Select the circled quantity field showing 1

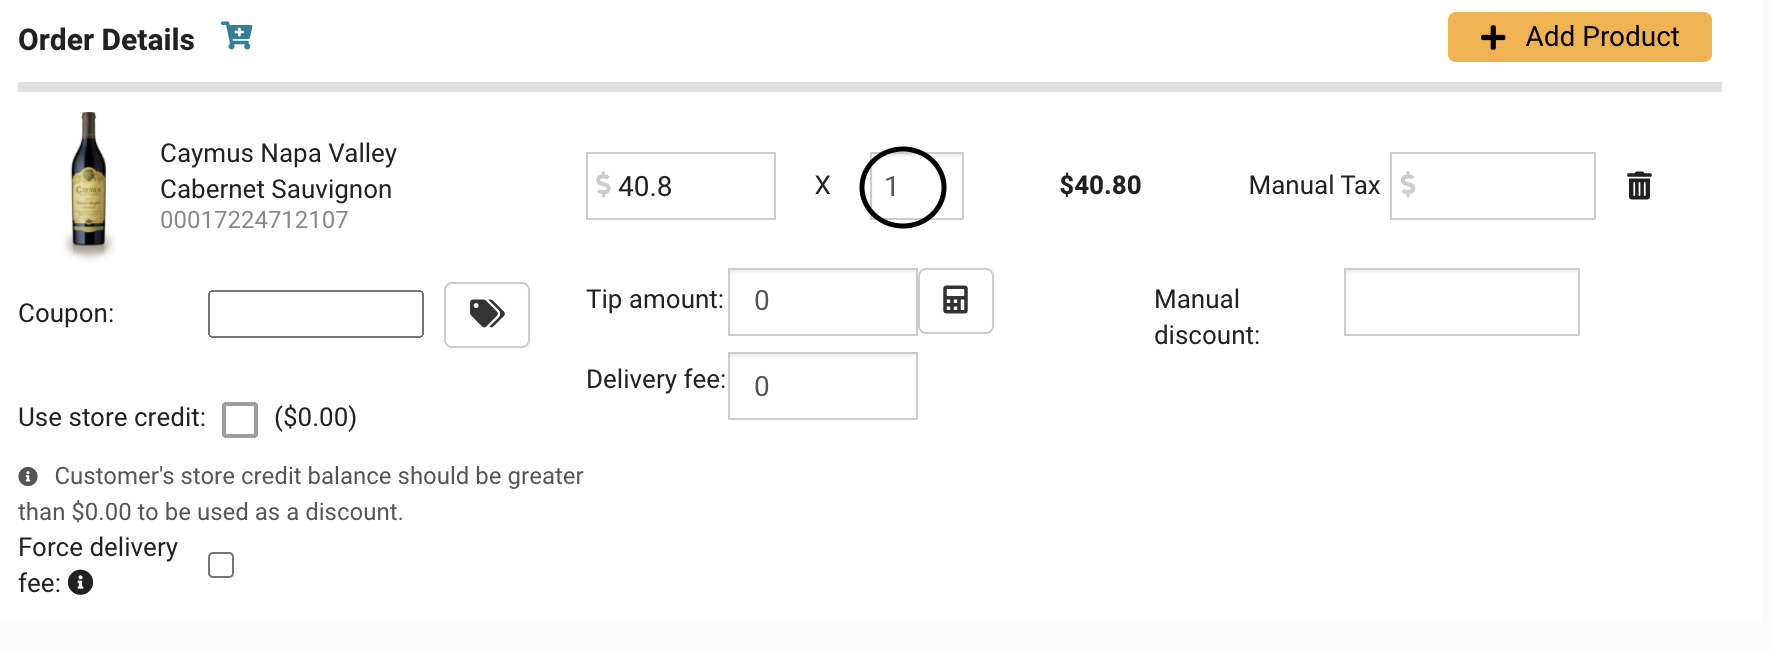[x=916, y=186]
